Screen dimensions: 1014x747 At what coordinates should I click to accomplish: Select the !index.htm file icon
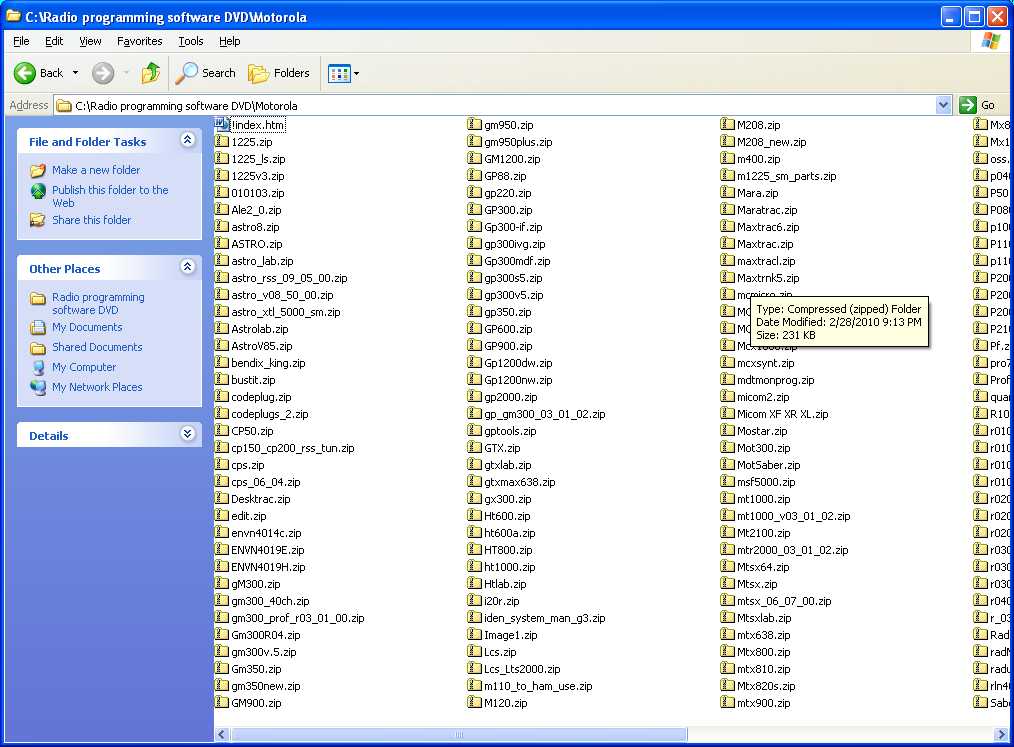[x=223, y=124]
